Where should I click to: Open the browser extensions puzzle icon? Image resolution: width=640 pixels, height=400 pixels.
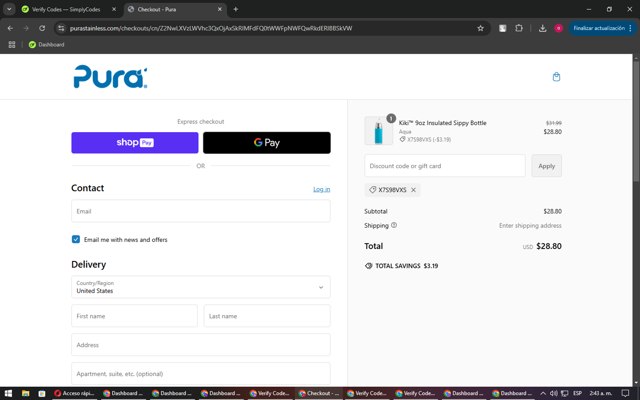pyautogui.click(x=519, y=28)
